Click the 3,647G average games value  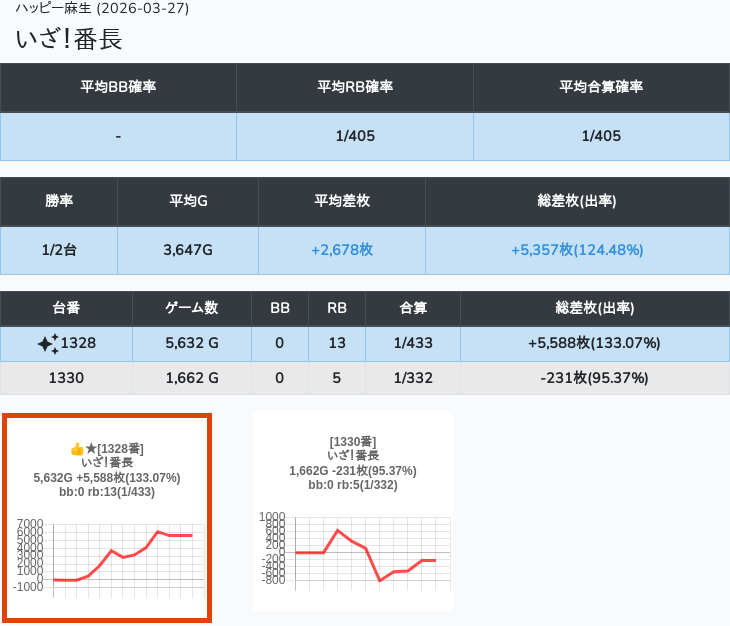188,250
